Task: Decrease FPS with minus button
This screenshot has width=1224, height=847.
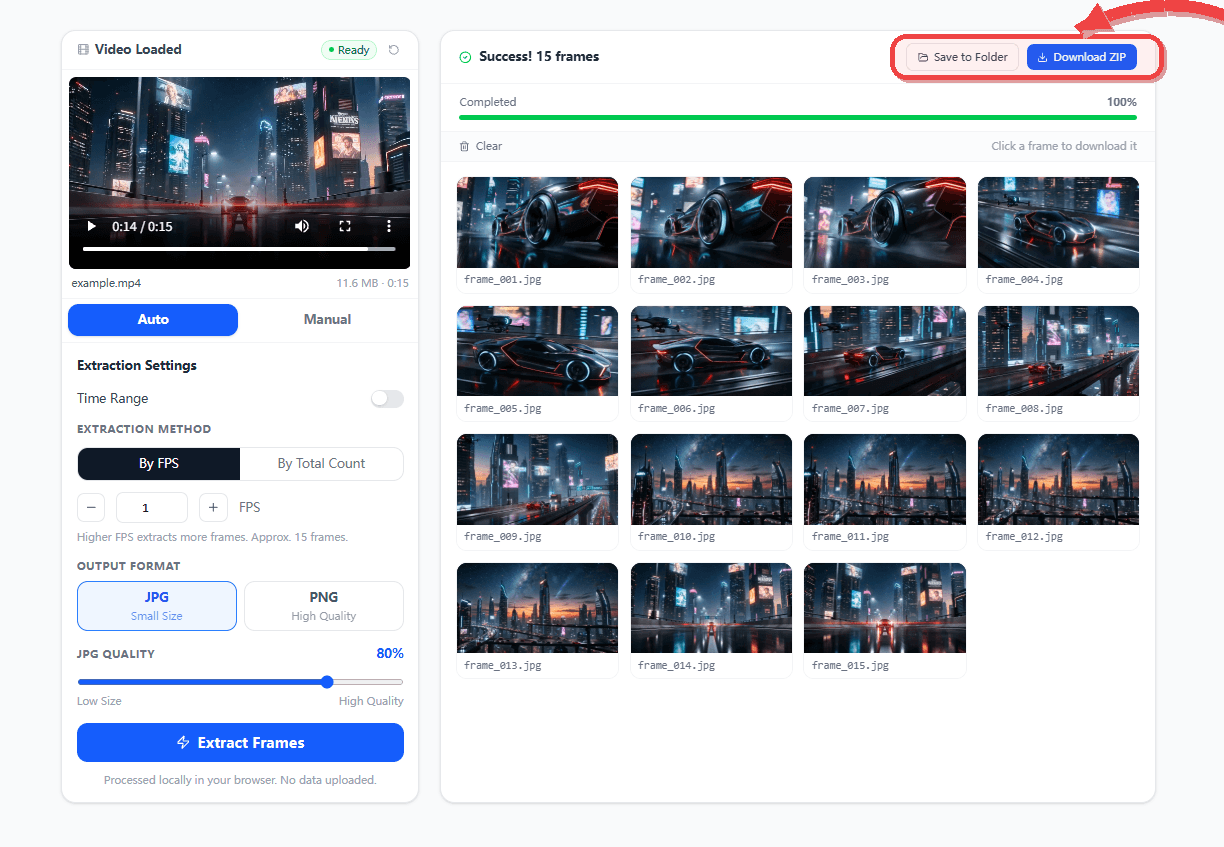Action: tap(91, 508)
